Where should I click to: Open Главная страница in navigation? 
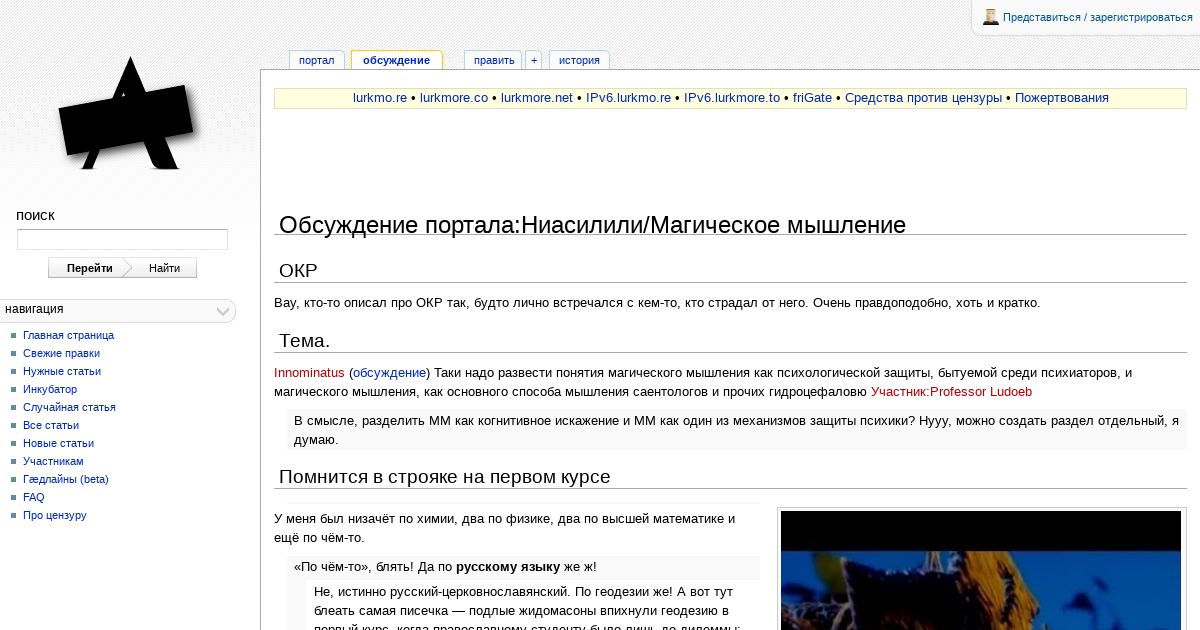[x=68, y=335]
